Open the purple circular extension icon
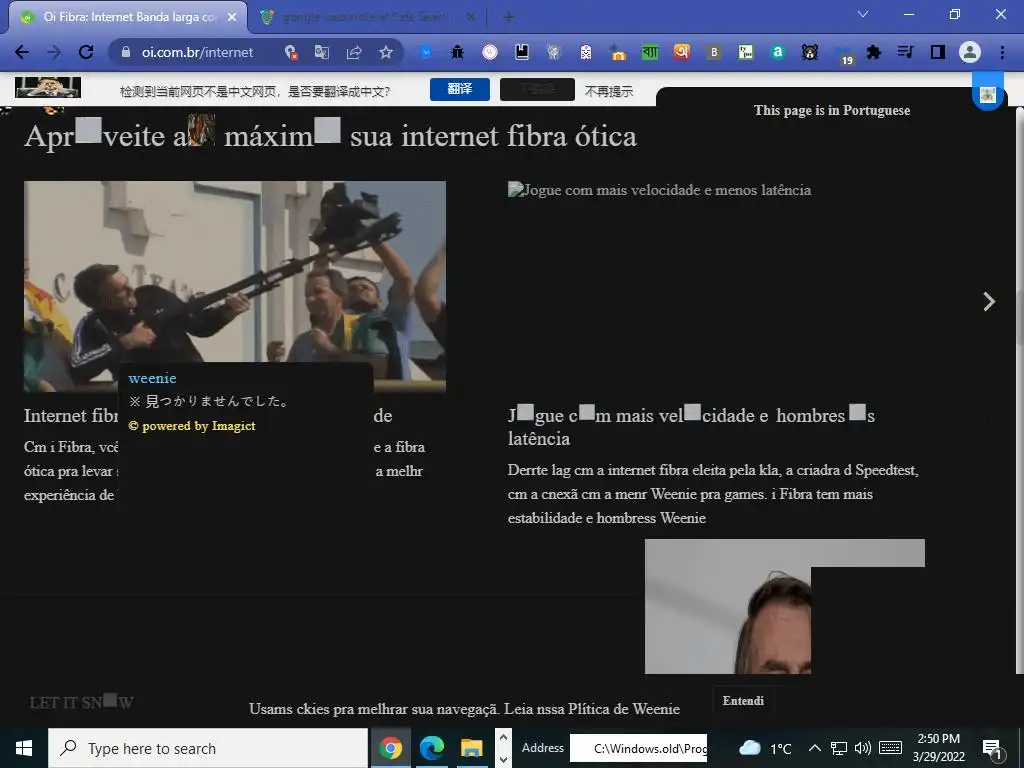The height and width of the screenshot is (768, 1024). (490, 52)
